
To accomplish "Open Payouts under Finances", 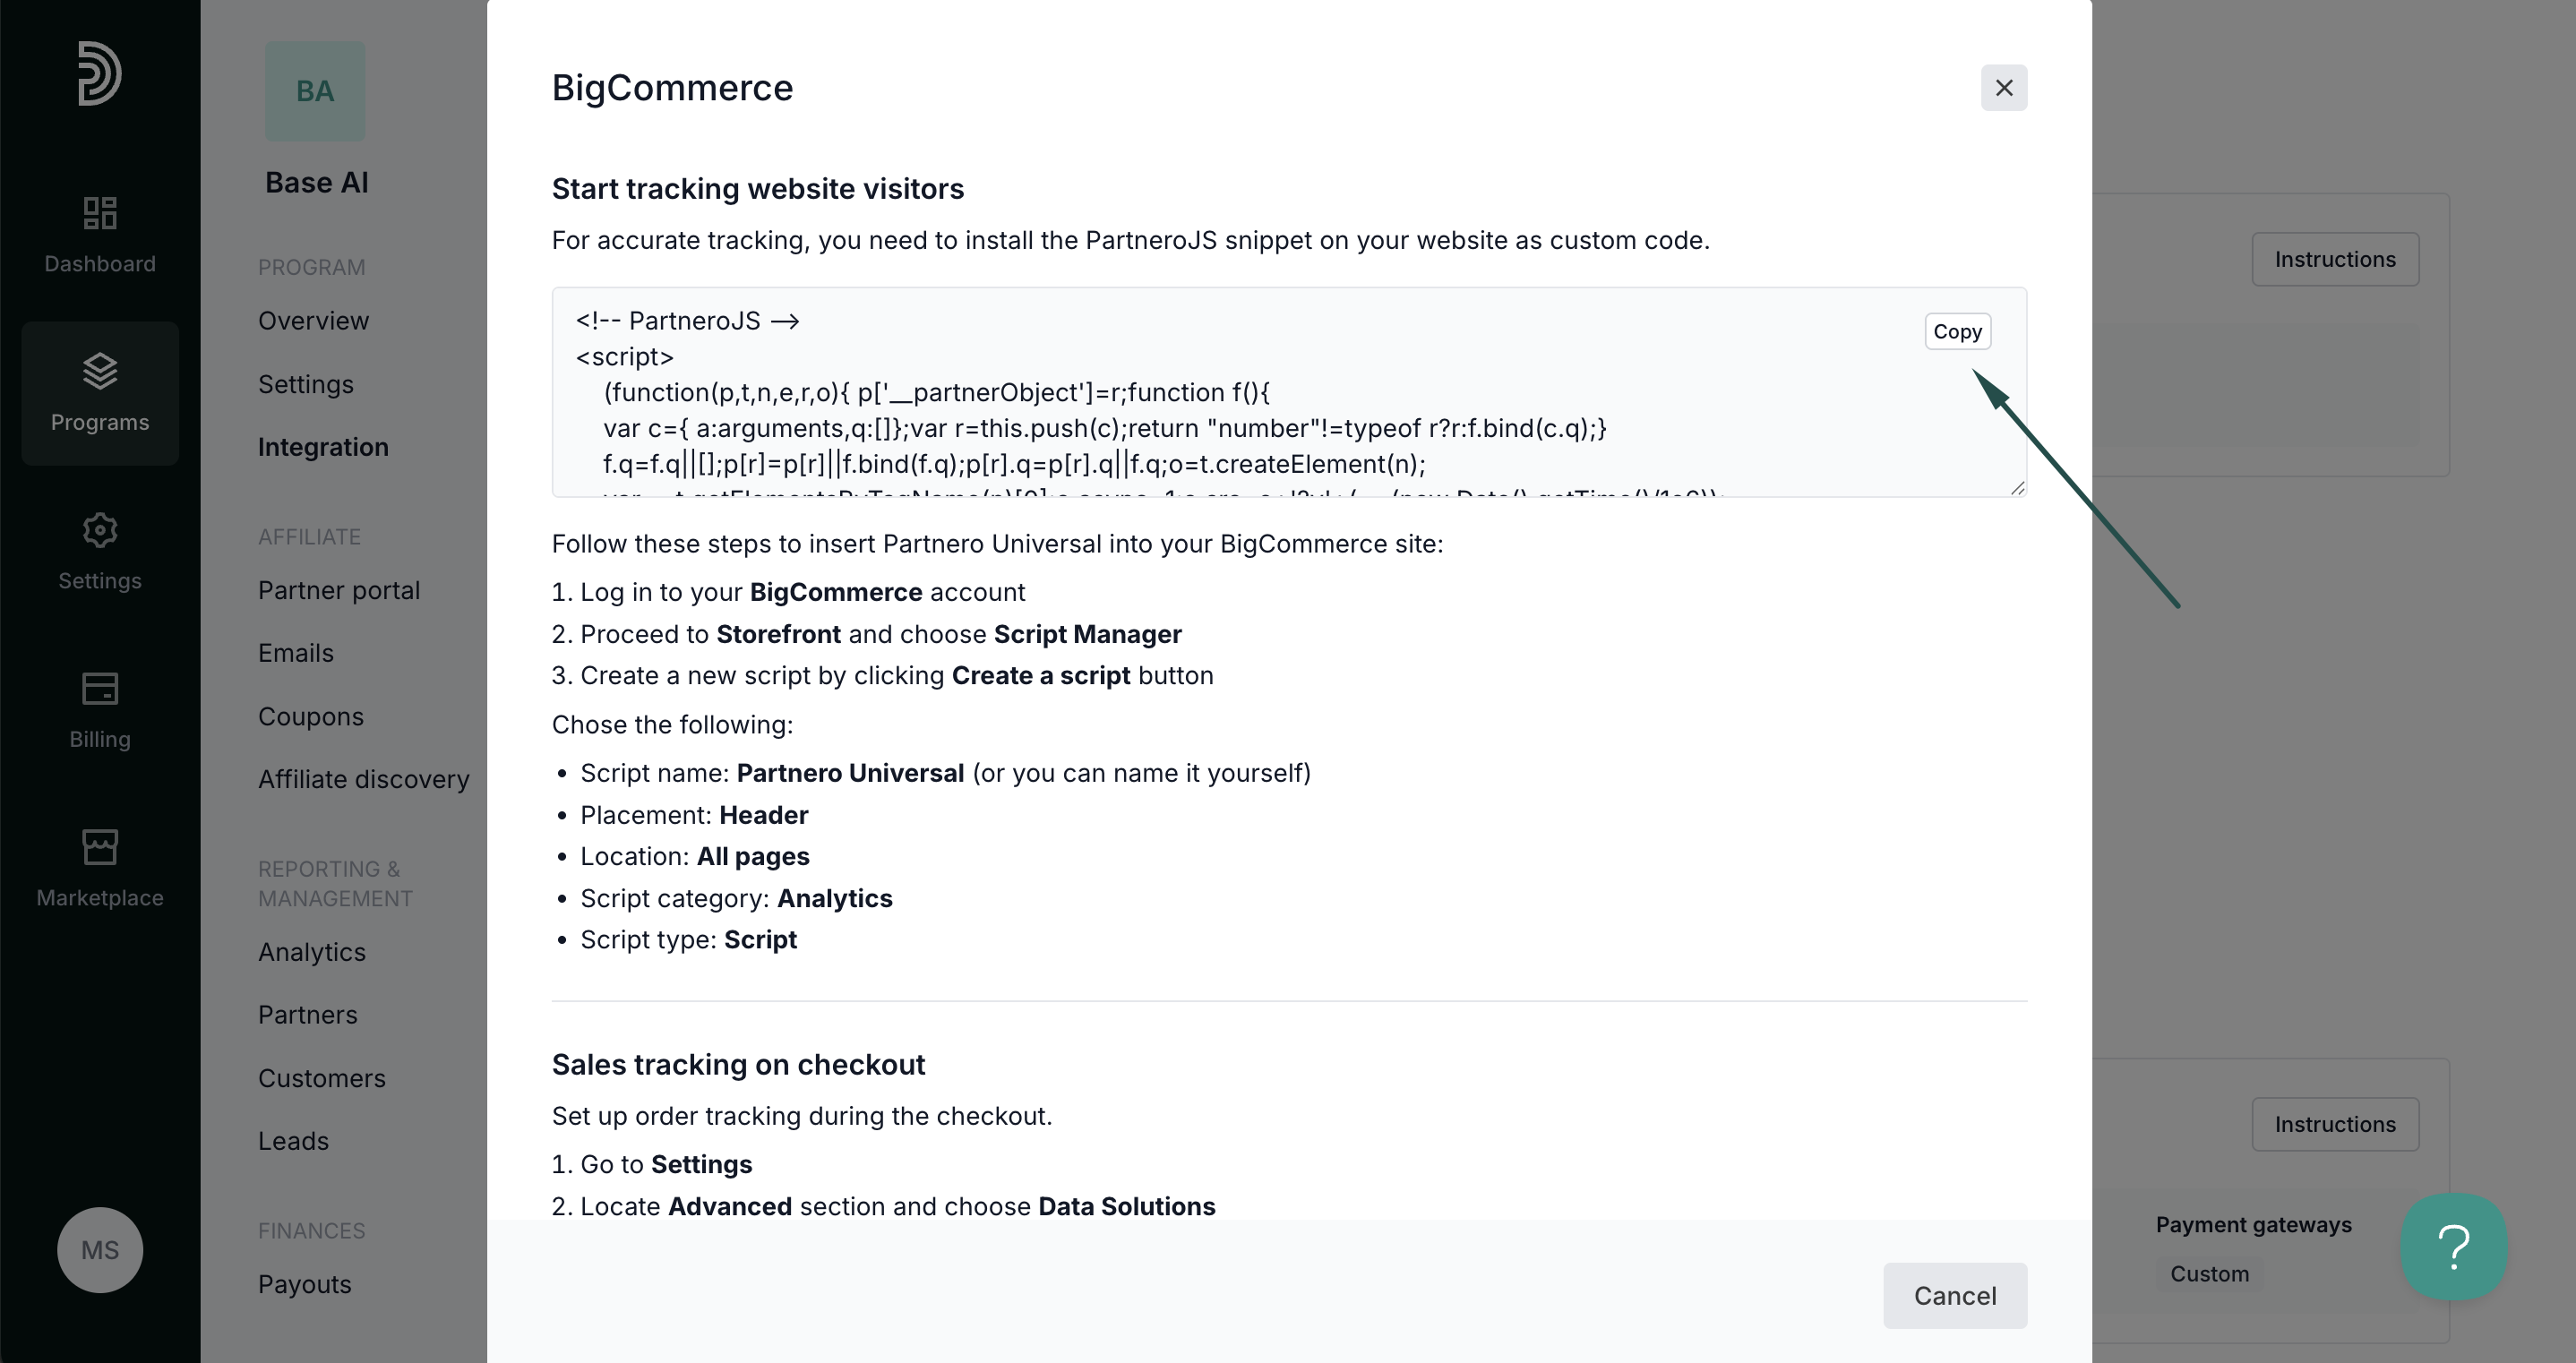I will pyautogui.click(x=305, y=1284).
